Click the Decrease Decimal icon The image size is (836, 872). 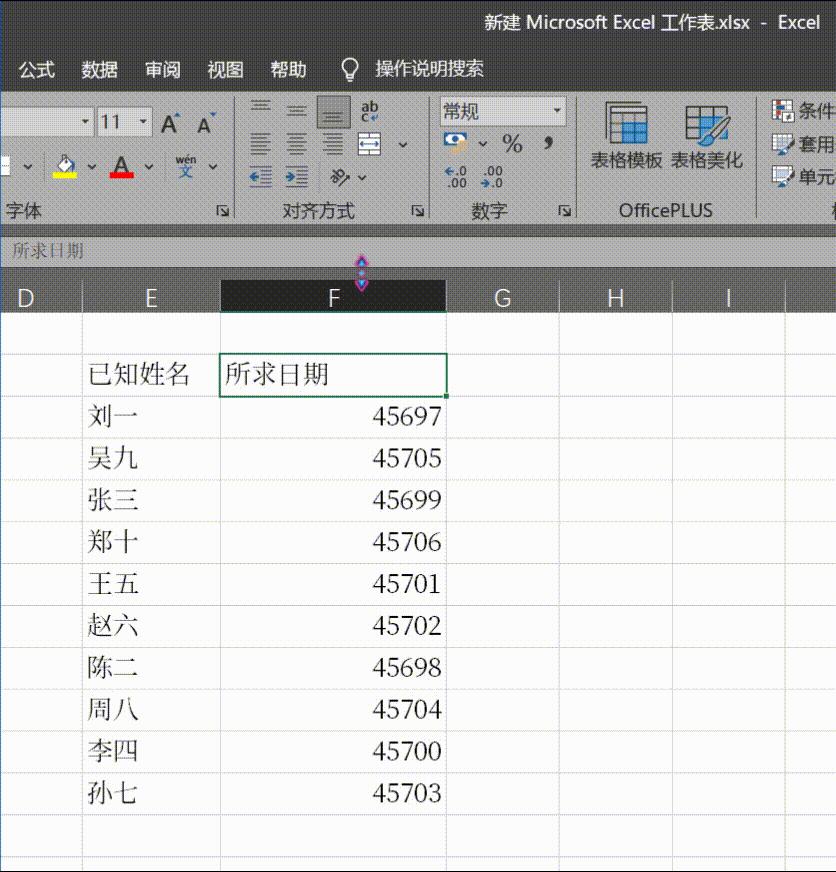click(491, 176)
